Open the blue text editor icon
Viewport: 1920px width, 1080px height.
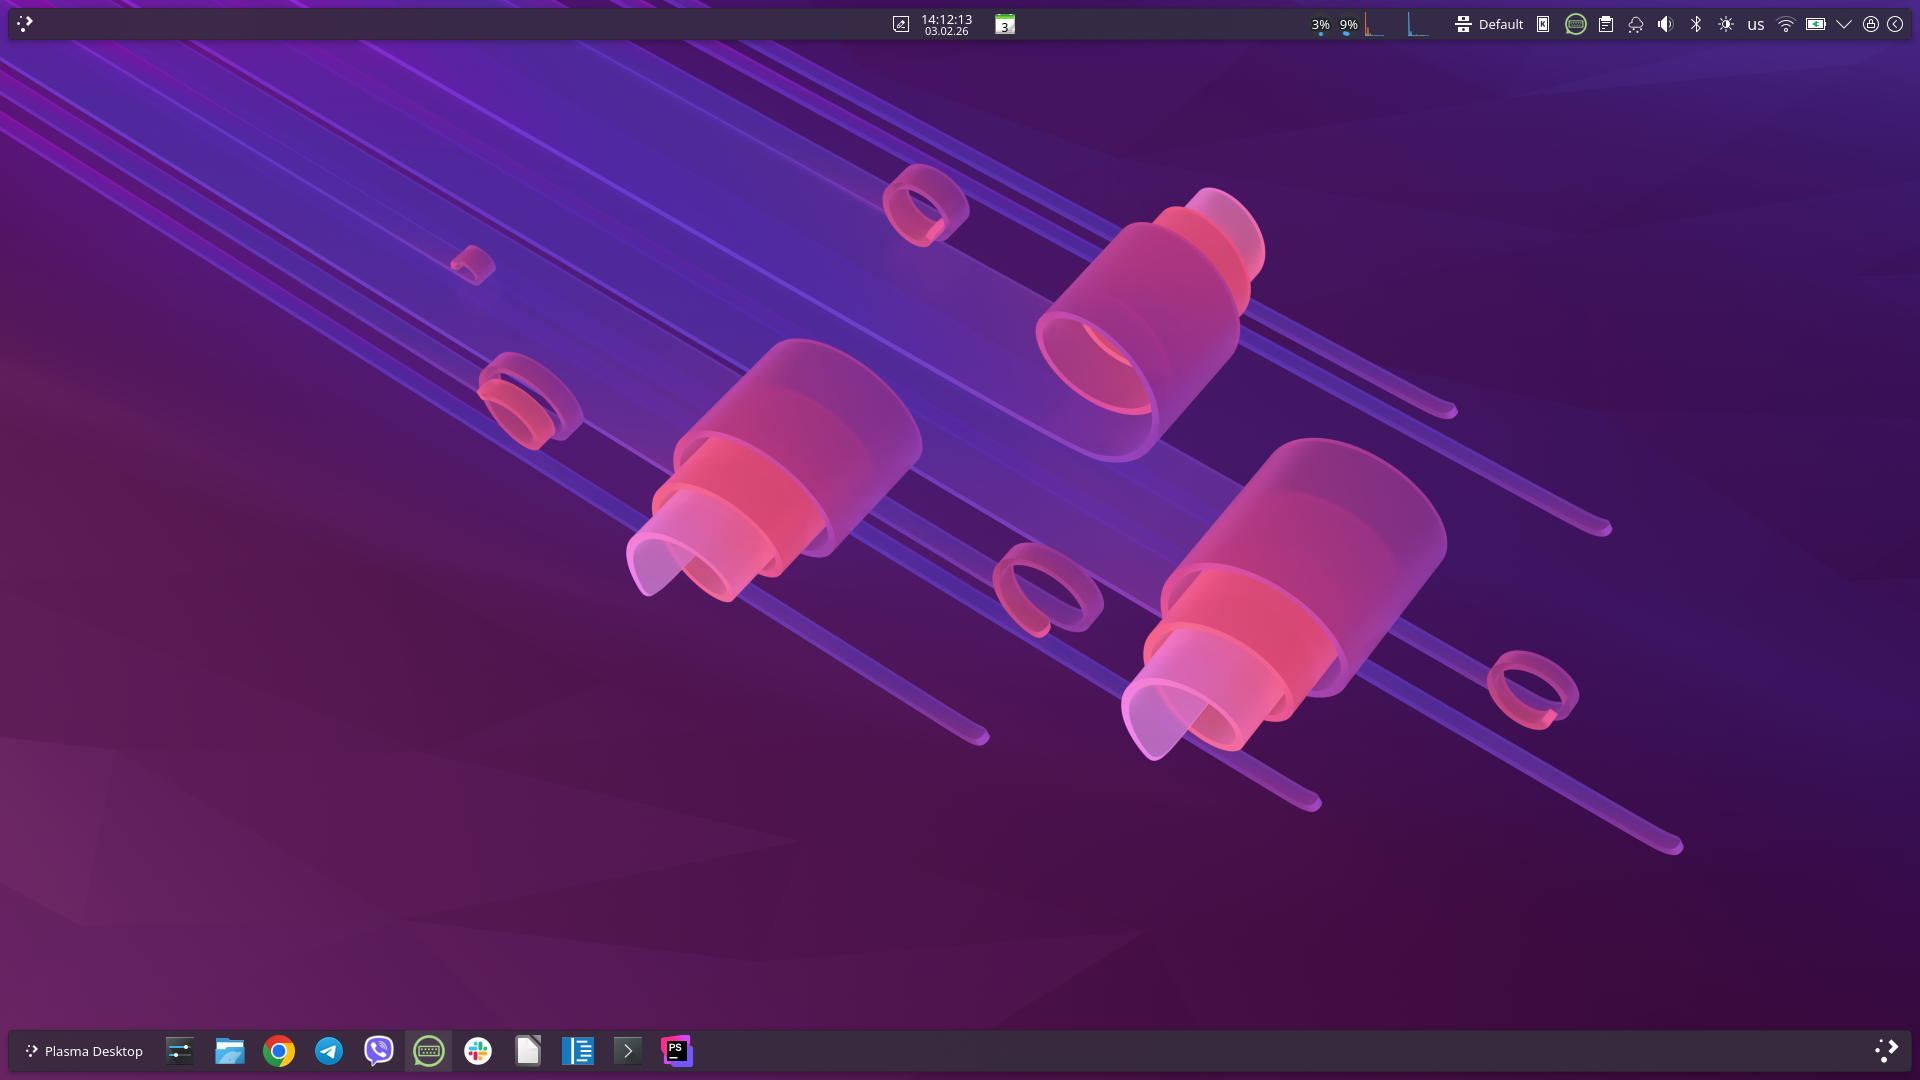577,1051
